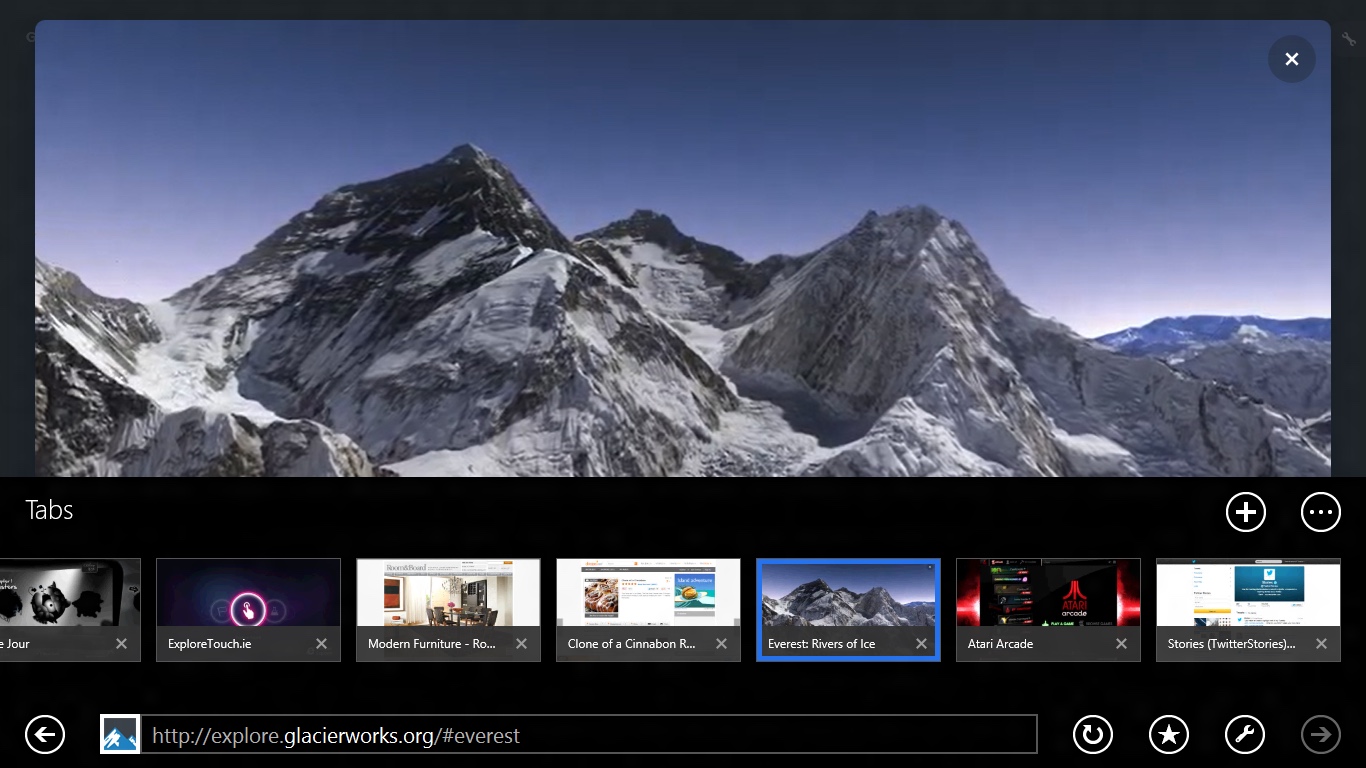Open a new tab with the plus icon
Image resolution: width=1366 pixels, height=768 pixels.
(1245, 512)
